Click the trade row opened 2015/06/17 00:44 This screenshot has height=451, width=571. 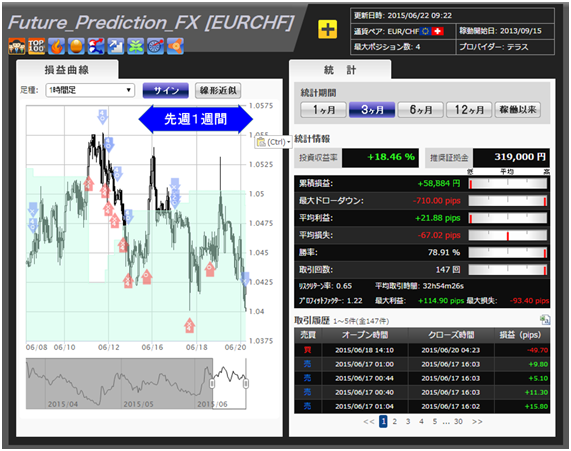[x=422, y=378]
